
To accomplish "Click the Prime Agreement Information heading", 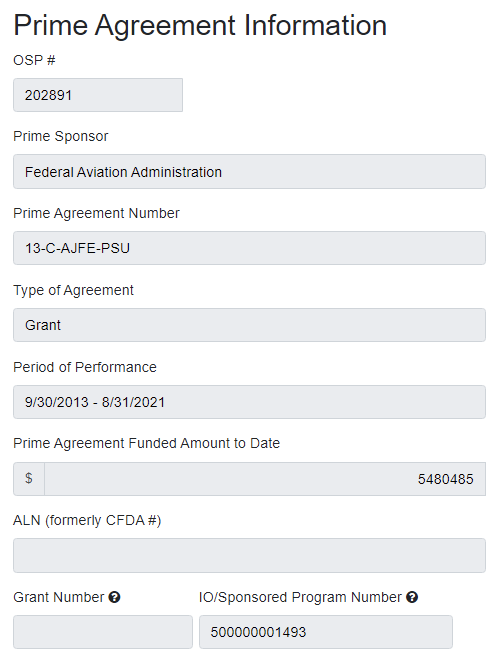I will coord(200,25).
